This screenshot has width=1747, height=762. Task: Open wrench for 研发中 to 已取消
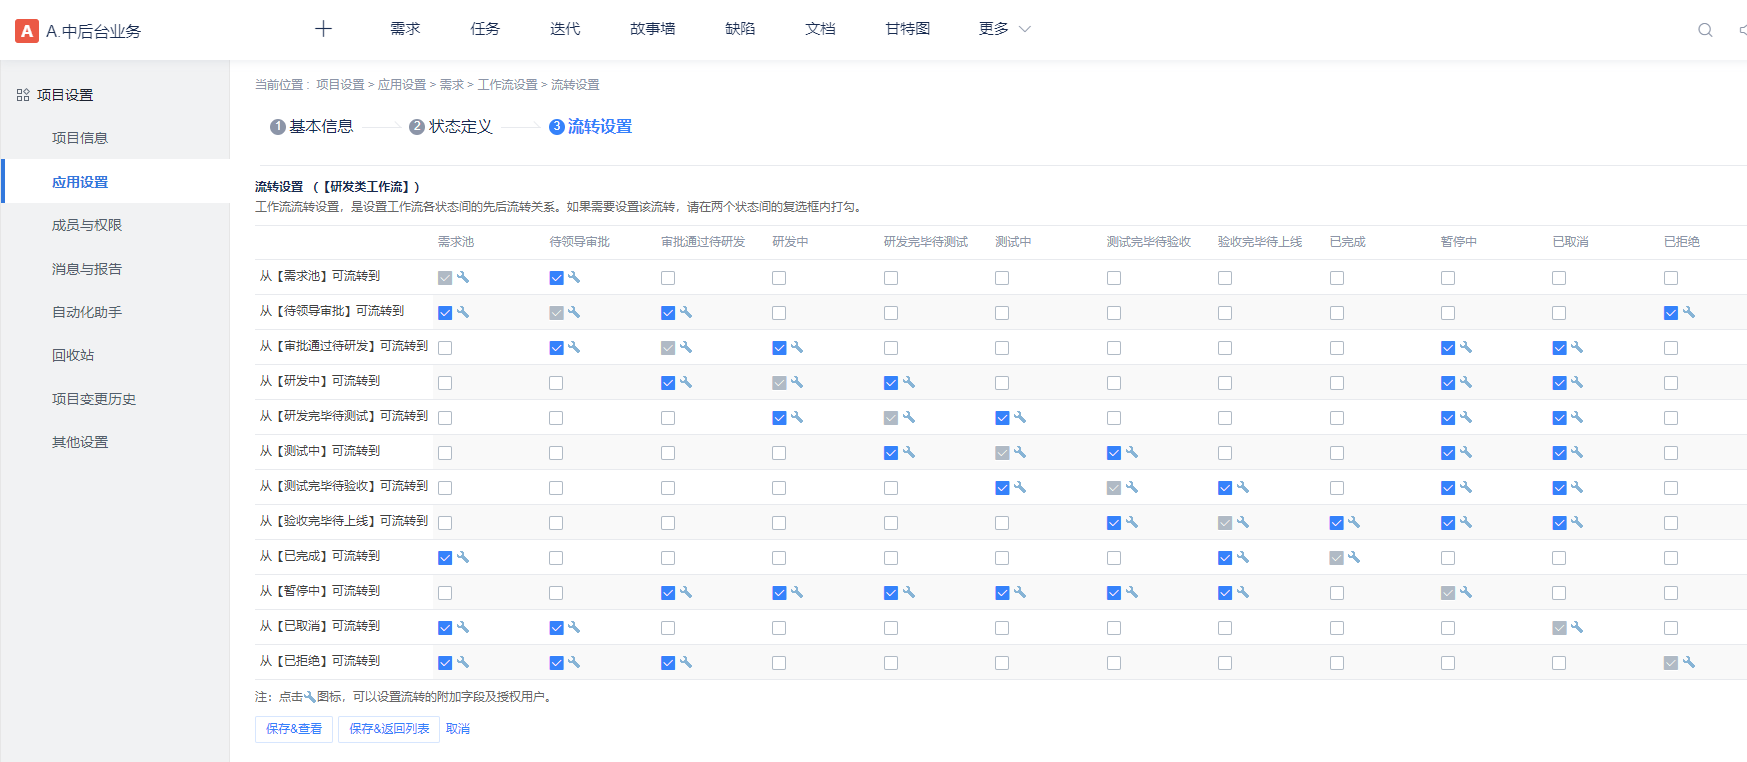click(1577, 382)
